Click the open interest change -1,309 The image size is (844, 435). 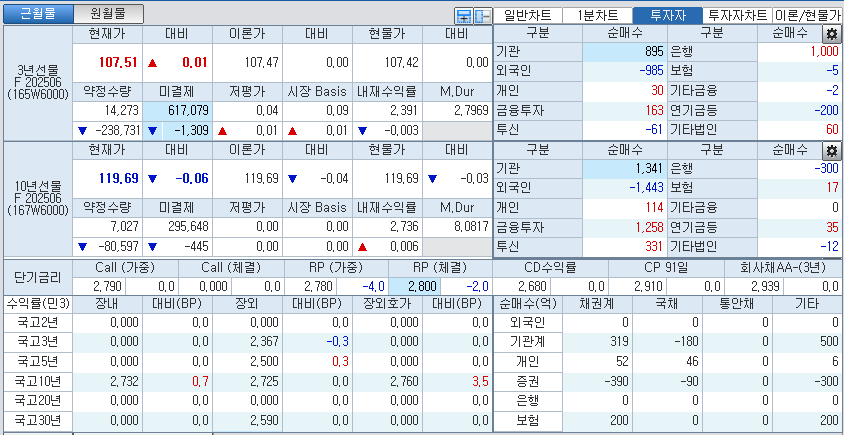pos(192,130)
